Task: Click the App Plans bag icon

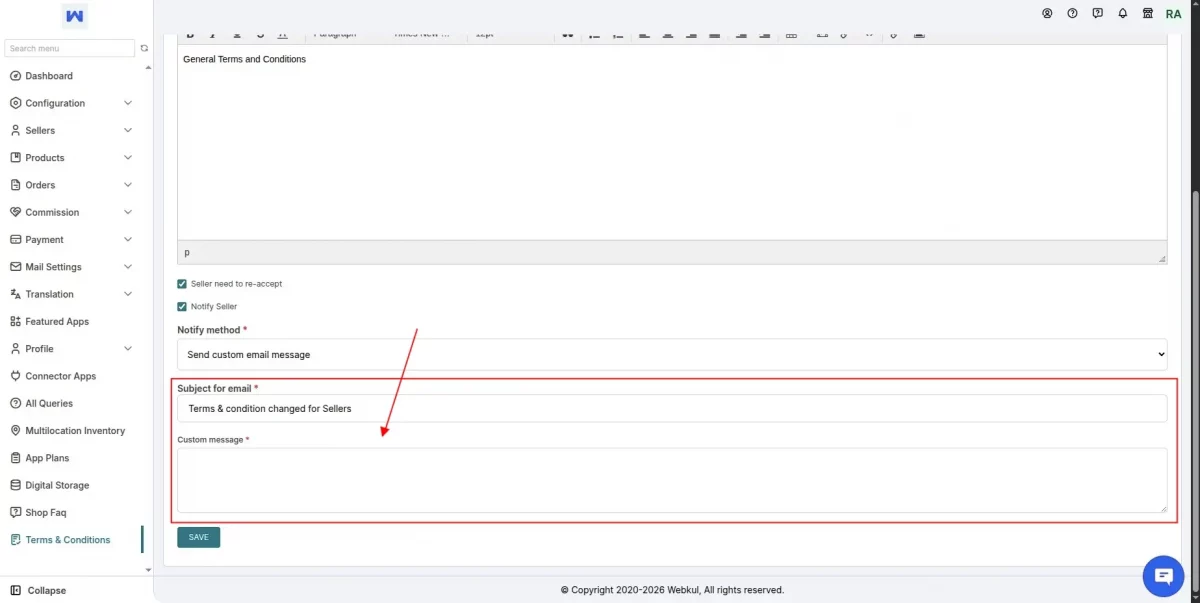Action: [x=15, y=458]
